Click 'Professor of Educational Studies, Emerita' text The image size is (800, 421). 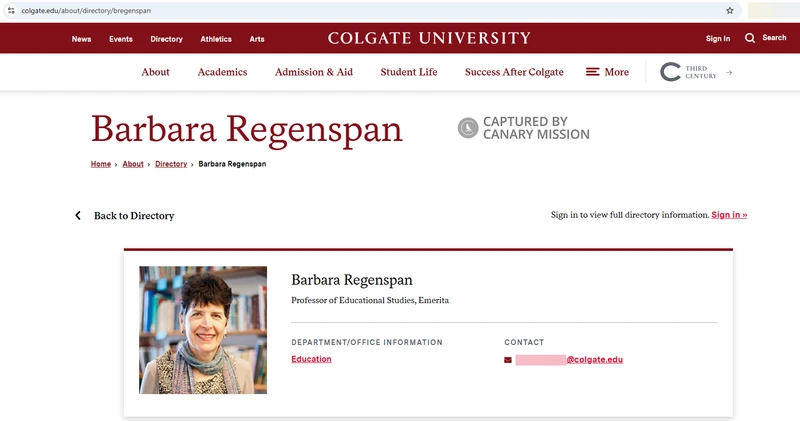tap(370, 300)
